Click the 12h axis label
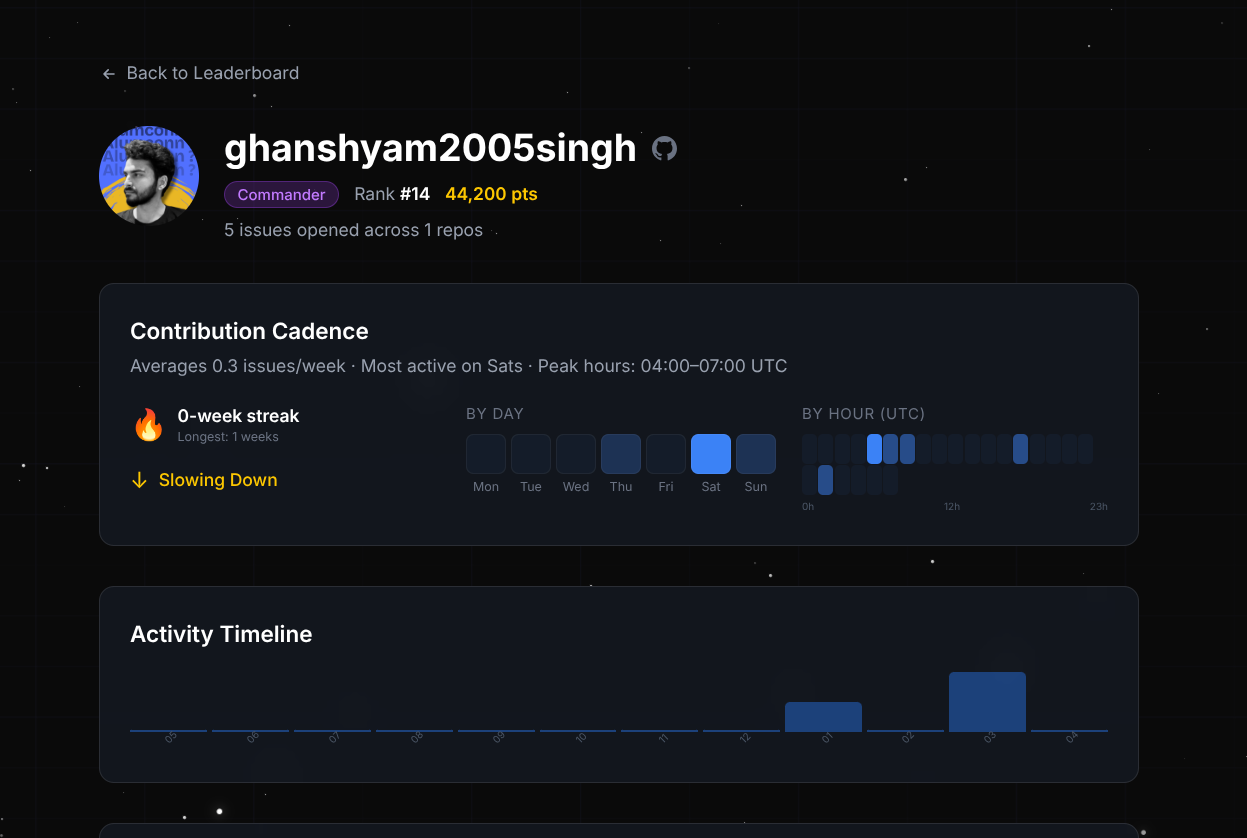 tap(952, 507)
